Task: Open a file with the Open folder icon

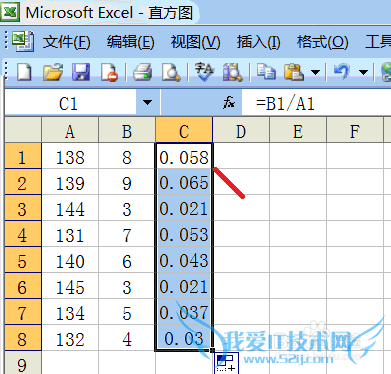Action: (53, 72)
